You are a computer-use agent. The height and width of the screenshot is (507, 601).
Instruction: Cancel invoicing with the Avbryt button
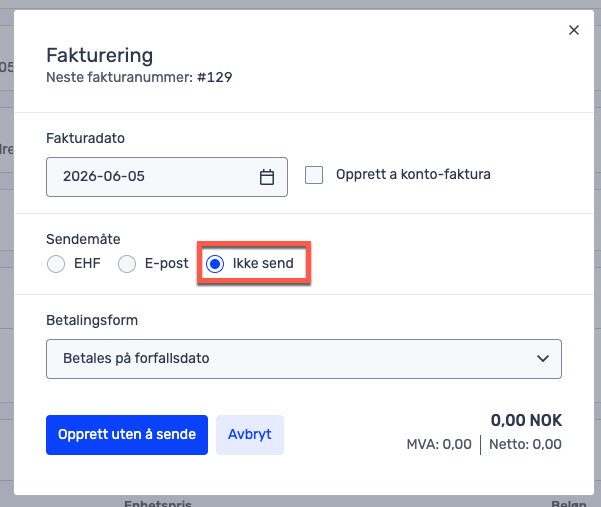pos(250,435)
